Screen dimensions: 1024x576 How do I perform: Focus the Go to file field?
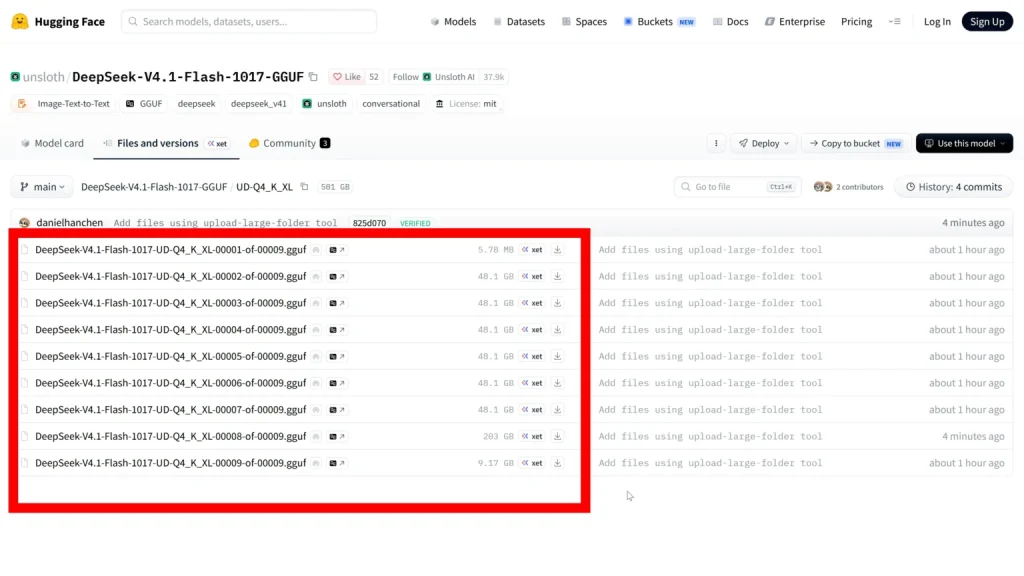(x=737, y=187)
